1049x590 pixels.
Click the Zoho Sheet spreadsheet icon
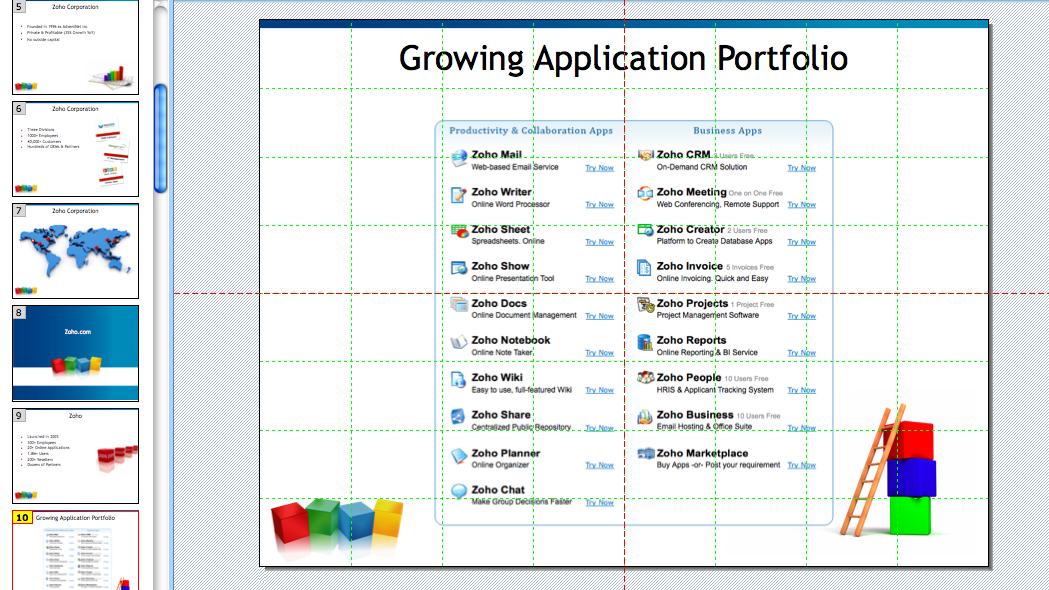pos(459,231)
